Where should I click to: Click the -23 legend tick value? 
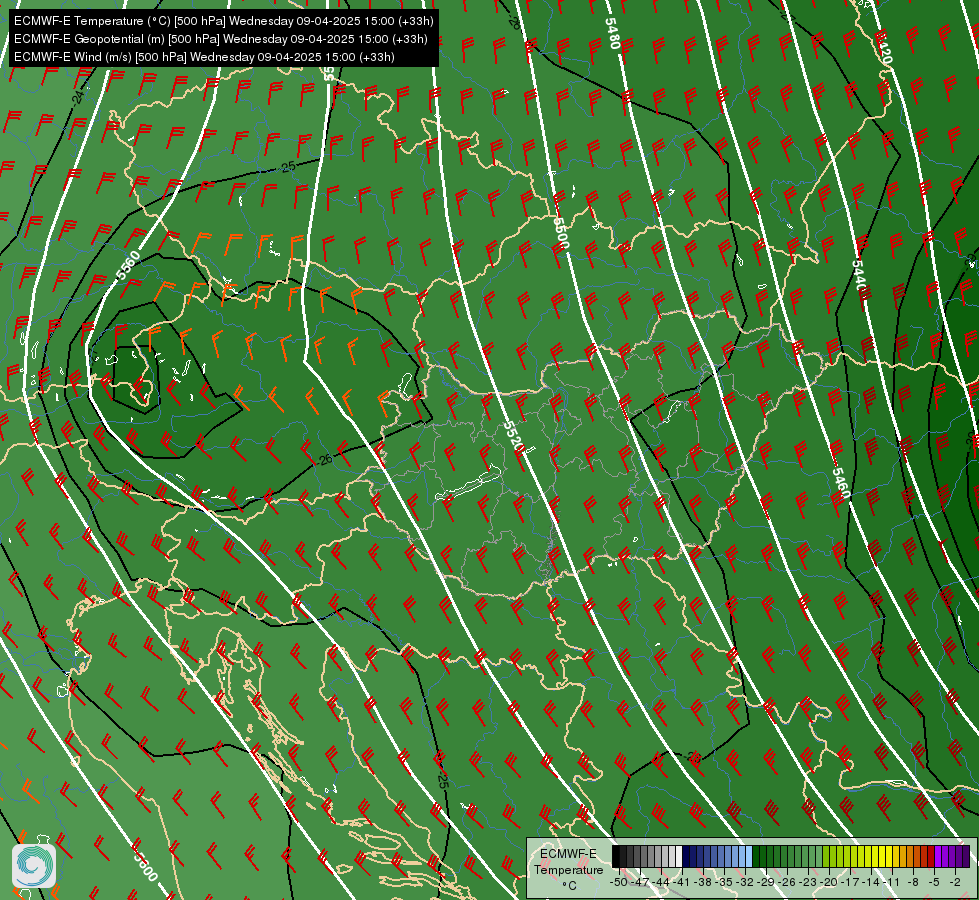[x=808, y=883]
